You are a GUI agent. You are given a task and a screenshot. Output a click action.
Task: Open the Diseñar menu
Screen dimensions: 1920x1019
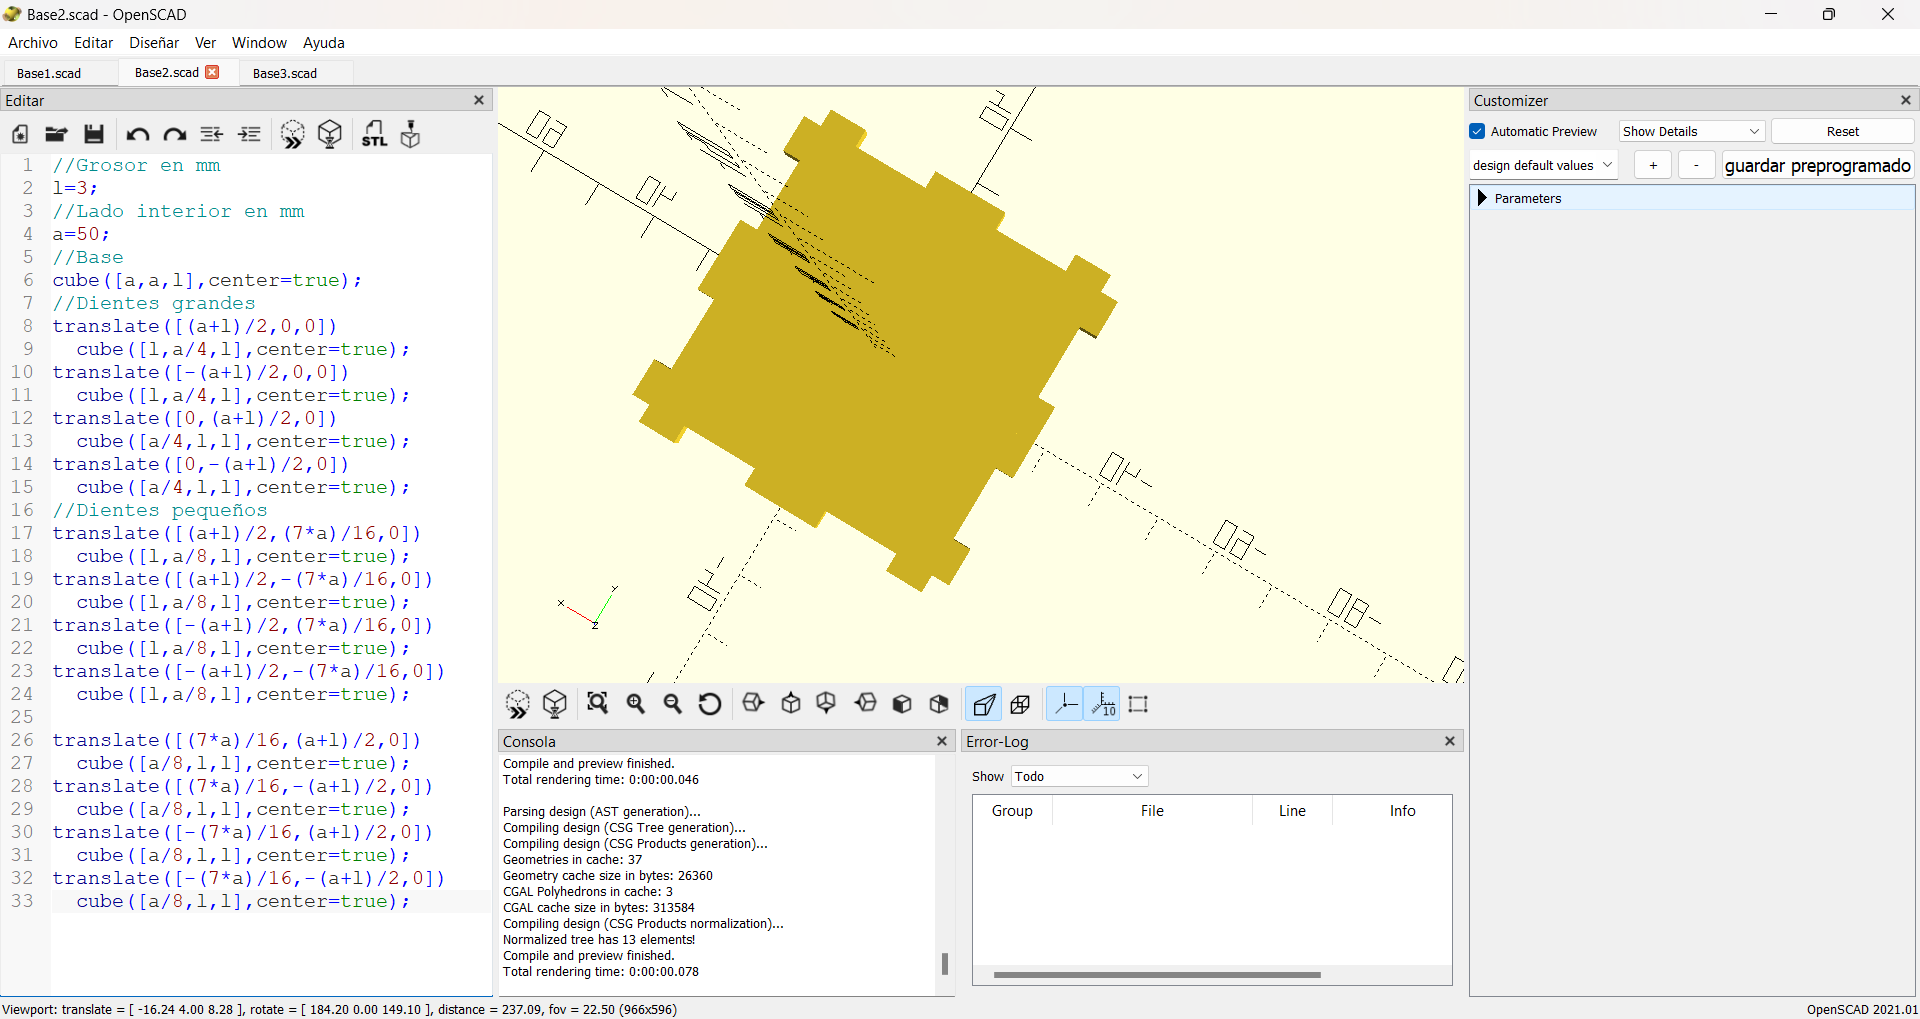click(x=154, y=43)
